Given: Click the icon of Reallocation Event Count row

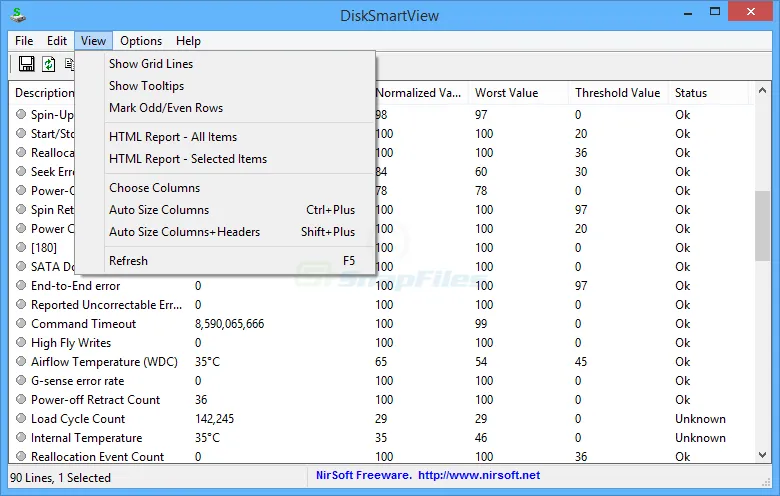Looking at the screenshot, I should [x=21, y=456].
